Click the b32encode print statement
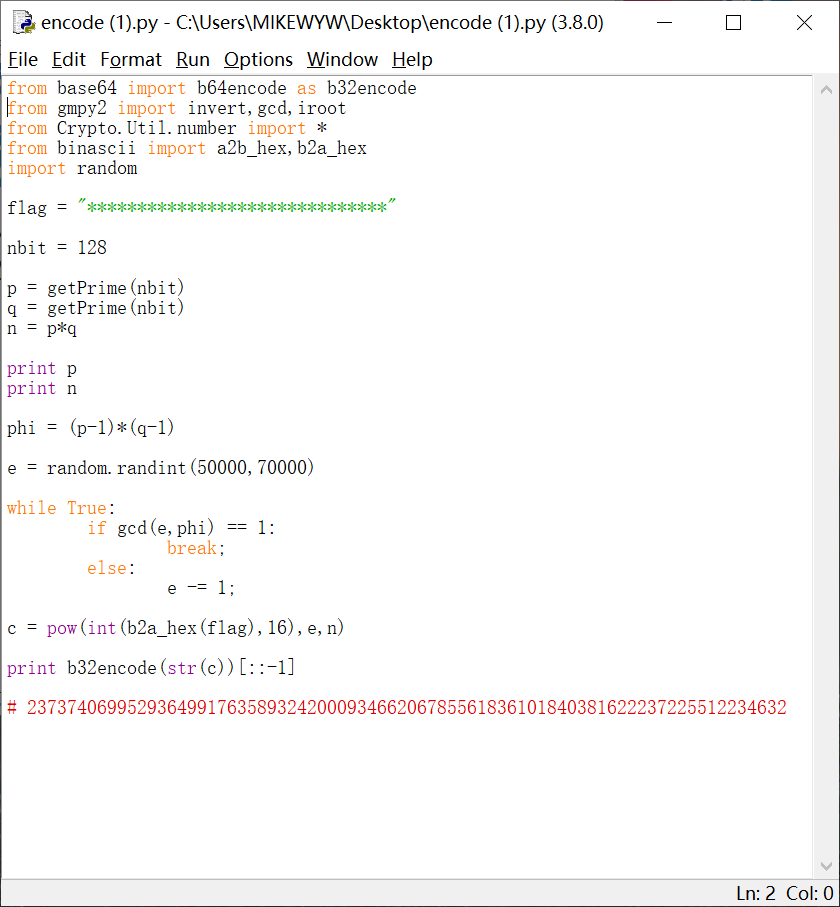 tap(150, 667)
